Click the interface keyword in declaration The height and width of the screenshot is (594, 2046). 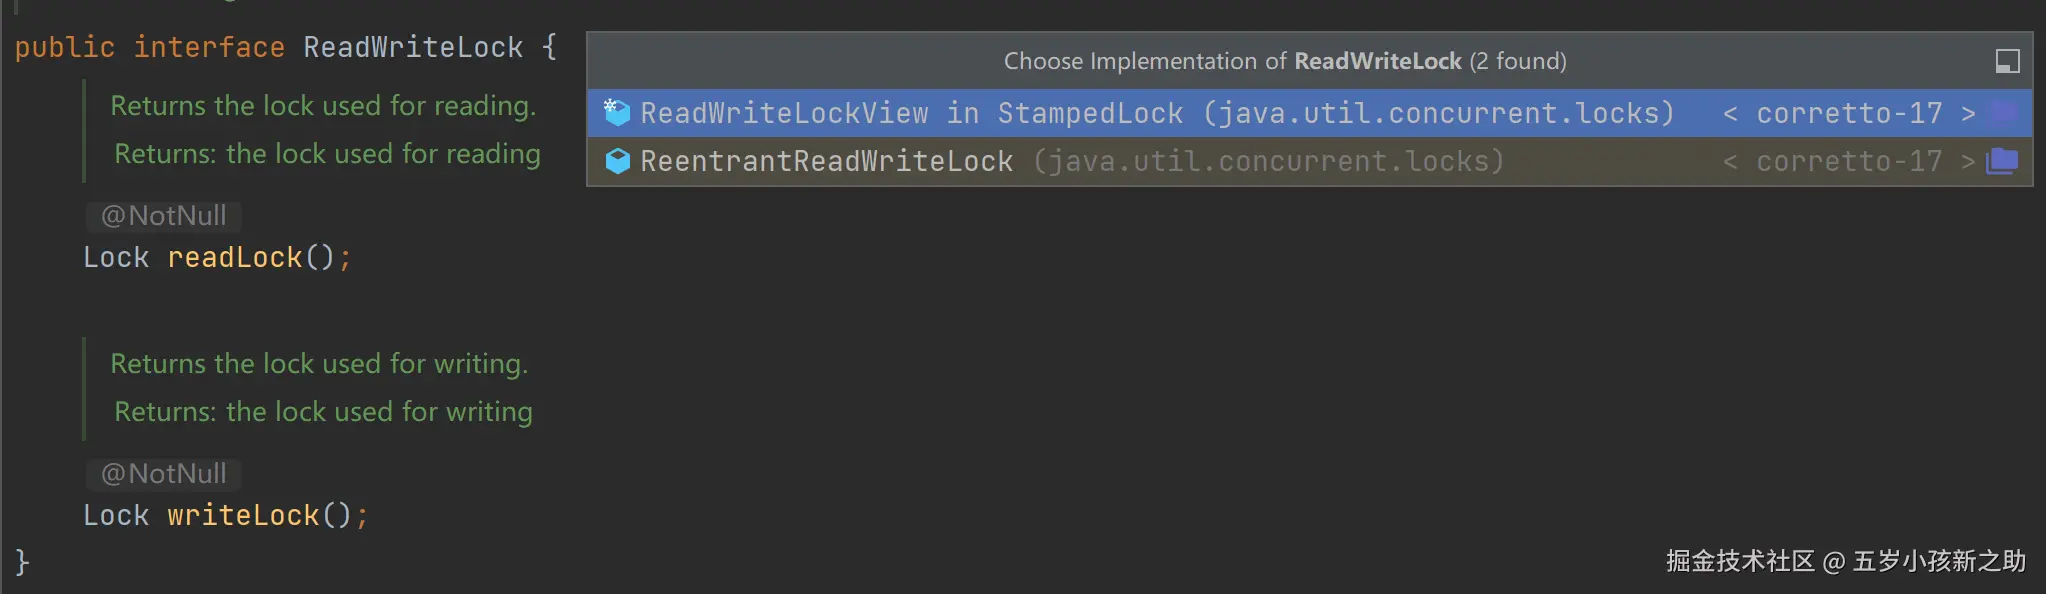point(209,47)
